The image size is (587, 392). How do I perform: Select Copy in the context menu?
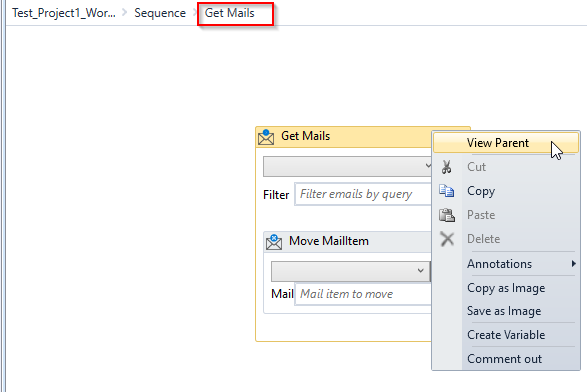coord(506,191)
